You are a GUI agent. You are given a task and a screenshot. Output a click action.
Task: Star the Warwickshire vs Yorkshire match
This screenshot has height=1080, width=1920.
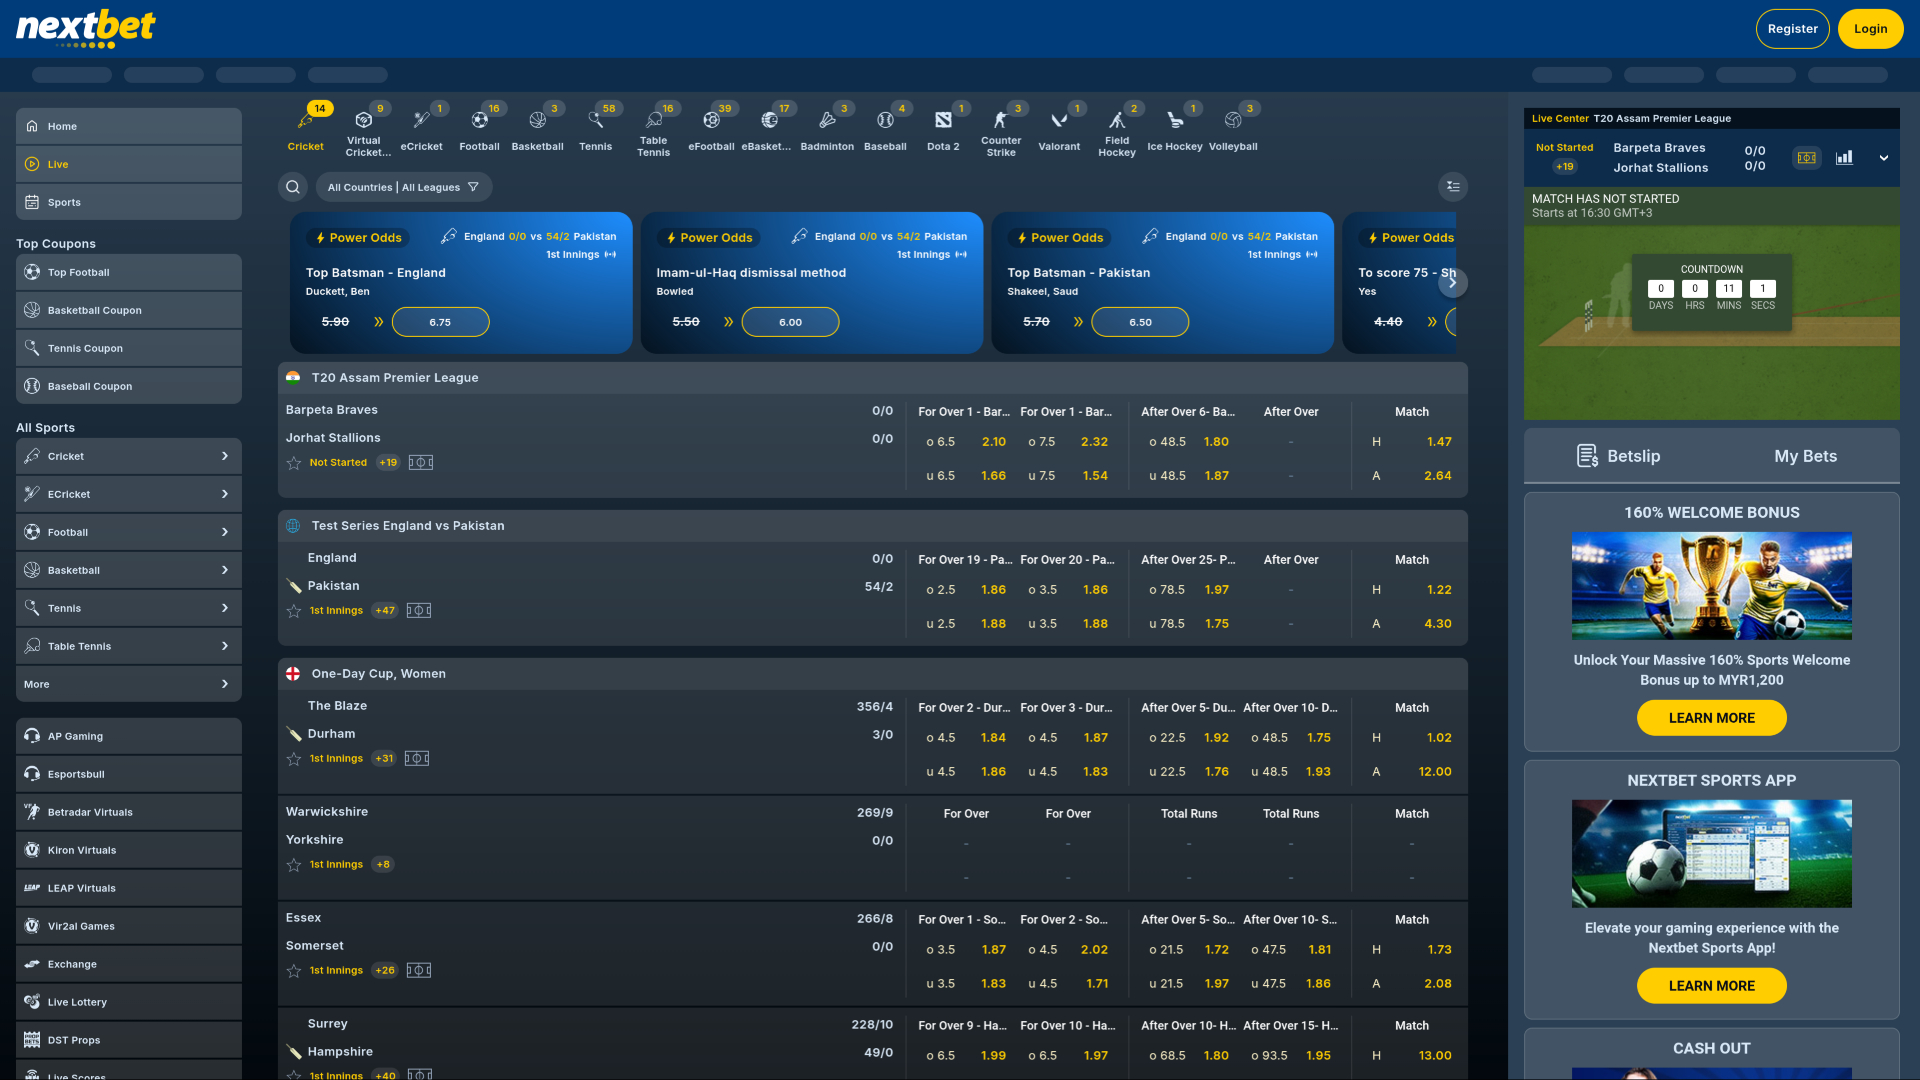pyautogui.click(x=294, y=865)
